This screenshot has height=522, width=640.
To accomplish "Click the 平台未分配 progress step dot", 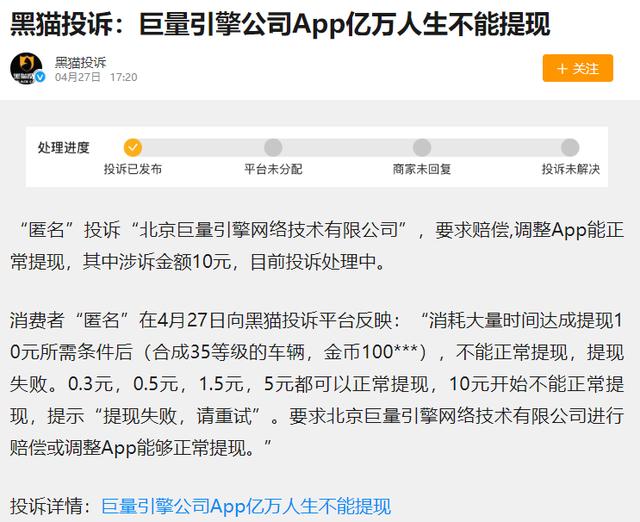I will click(x=273, y=147).
